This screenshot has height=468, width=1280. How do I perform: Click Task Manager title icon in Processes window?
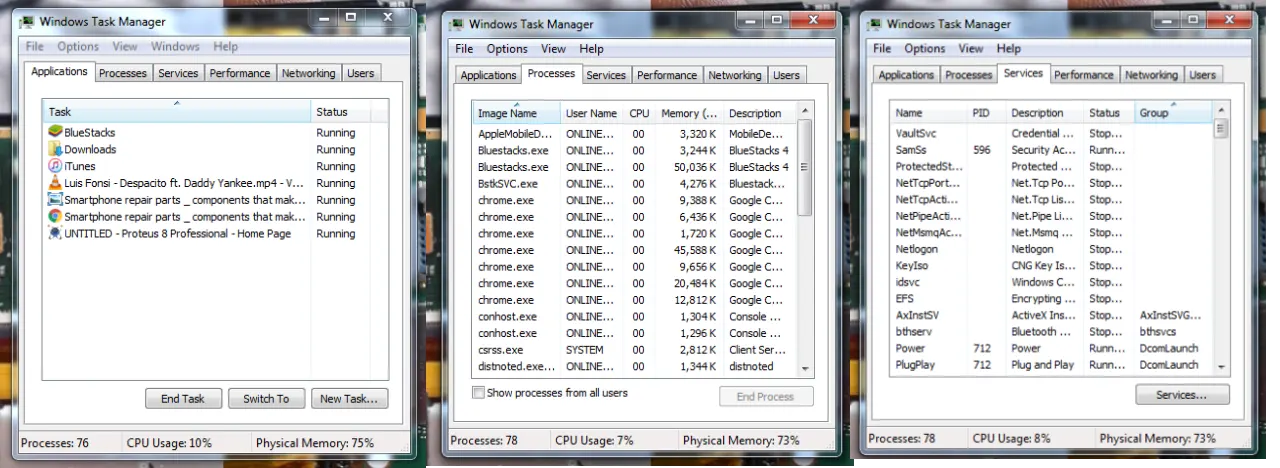456,23
